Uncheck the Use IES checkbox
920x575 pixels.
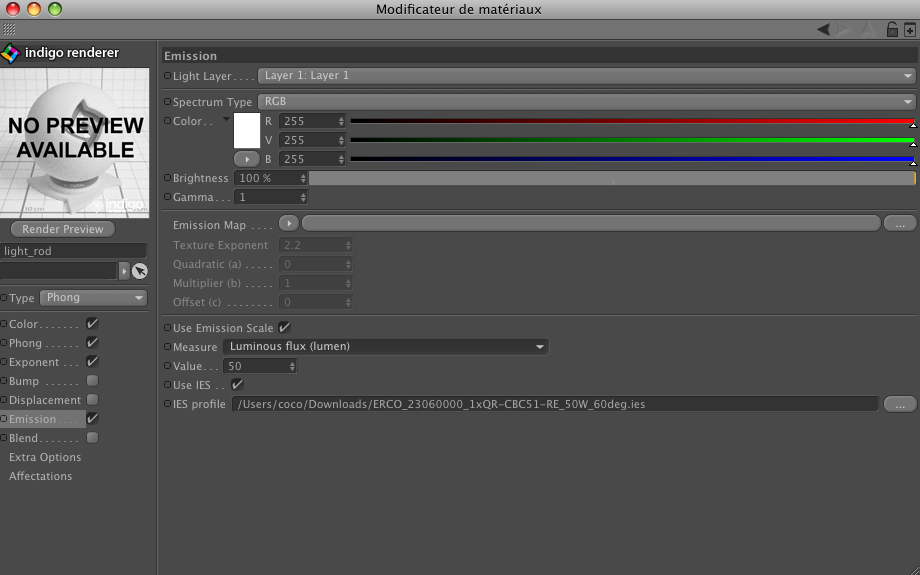point(237,385)
